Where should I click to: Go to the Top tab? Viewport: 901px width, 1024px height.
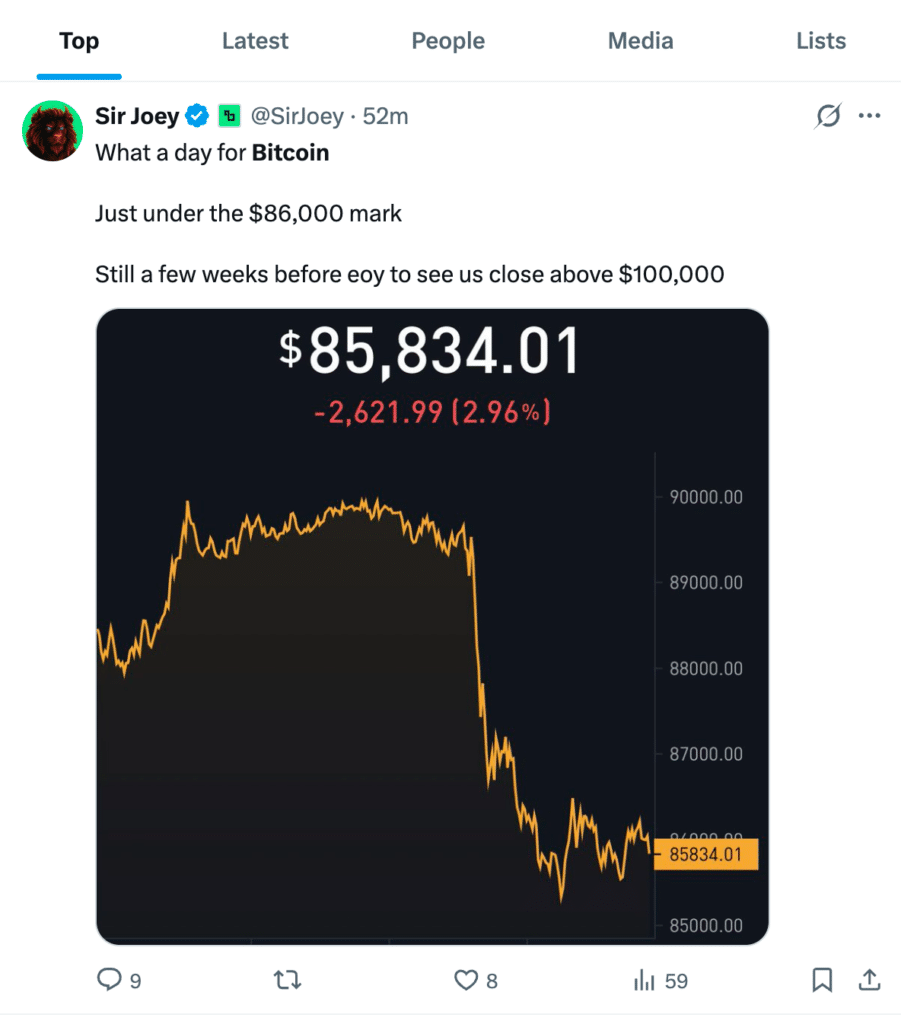click(79, 41)
